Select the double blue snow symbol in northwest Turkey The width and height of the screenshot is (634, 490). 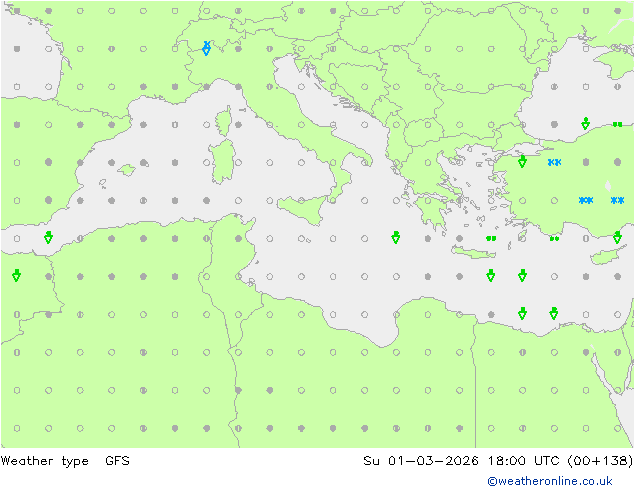point(554,163)
